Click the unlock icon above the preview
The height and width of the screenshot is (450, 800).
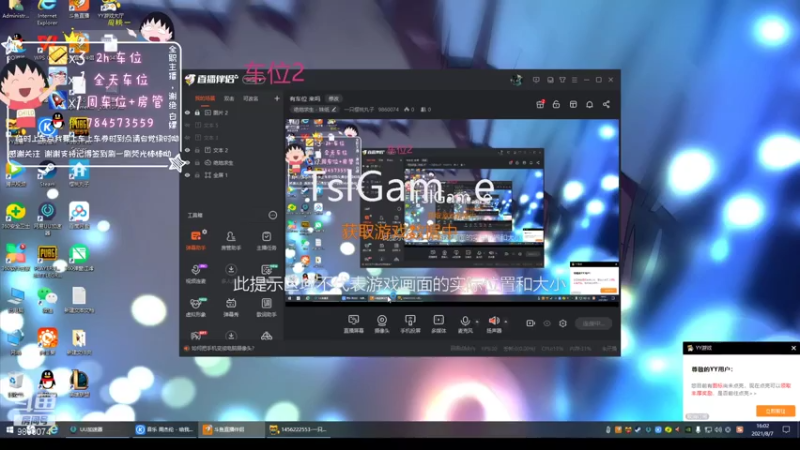point(557,104)
